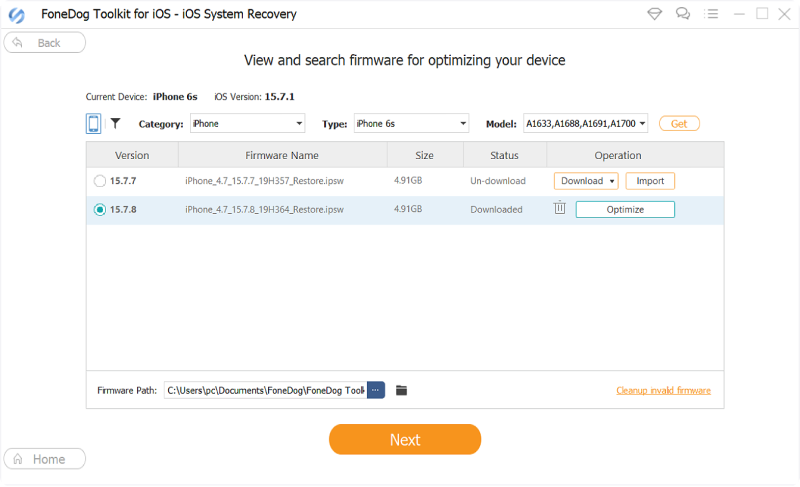Screen dimensions: 800x487
Task: Maximize the FoneDog window
Action: pyautogui.click(x=762, y=14)
